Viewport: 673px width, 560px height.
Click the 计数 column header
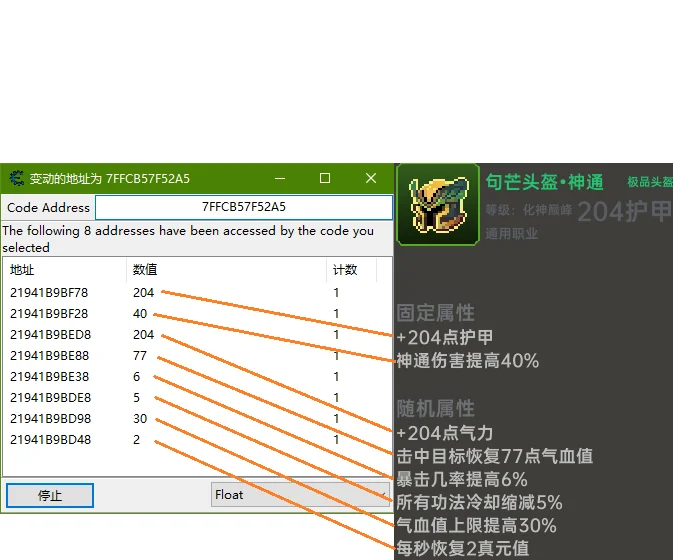357,270
